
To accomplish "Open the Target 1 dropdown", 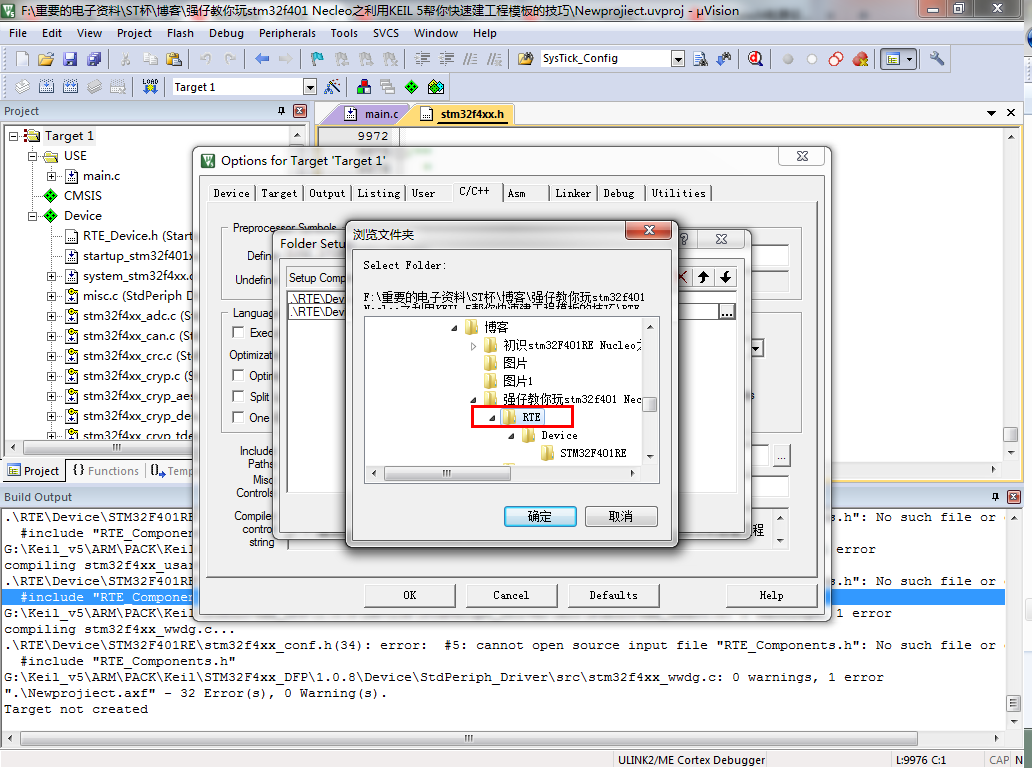I will [309, 87].
